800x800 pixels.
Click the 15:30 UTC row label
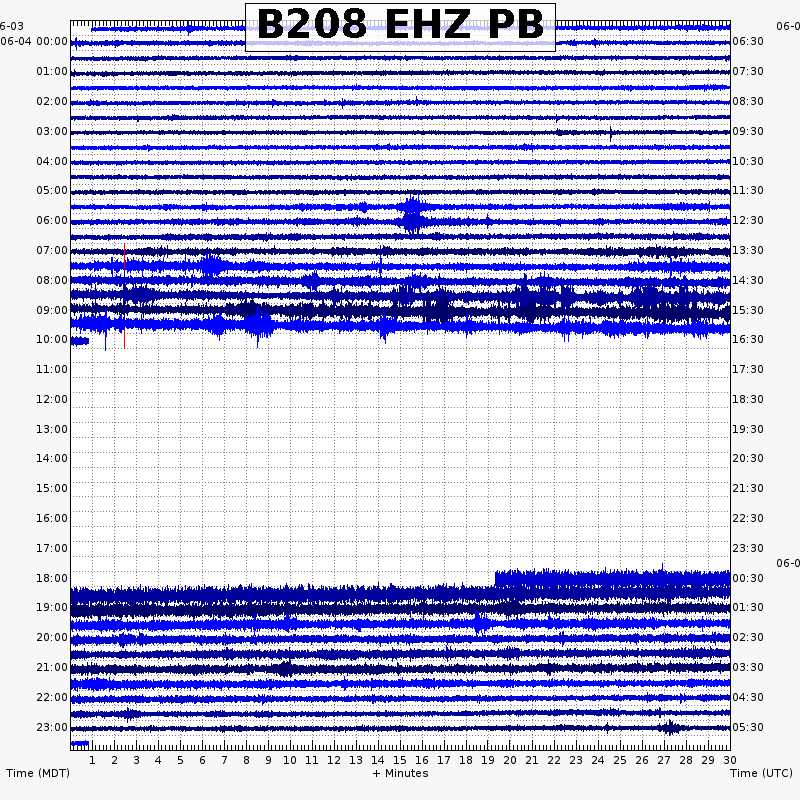(748, 310)
